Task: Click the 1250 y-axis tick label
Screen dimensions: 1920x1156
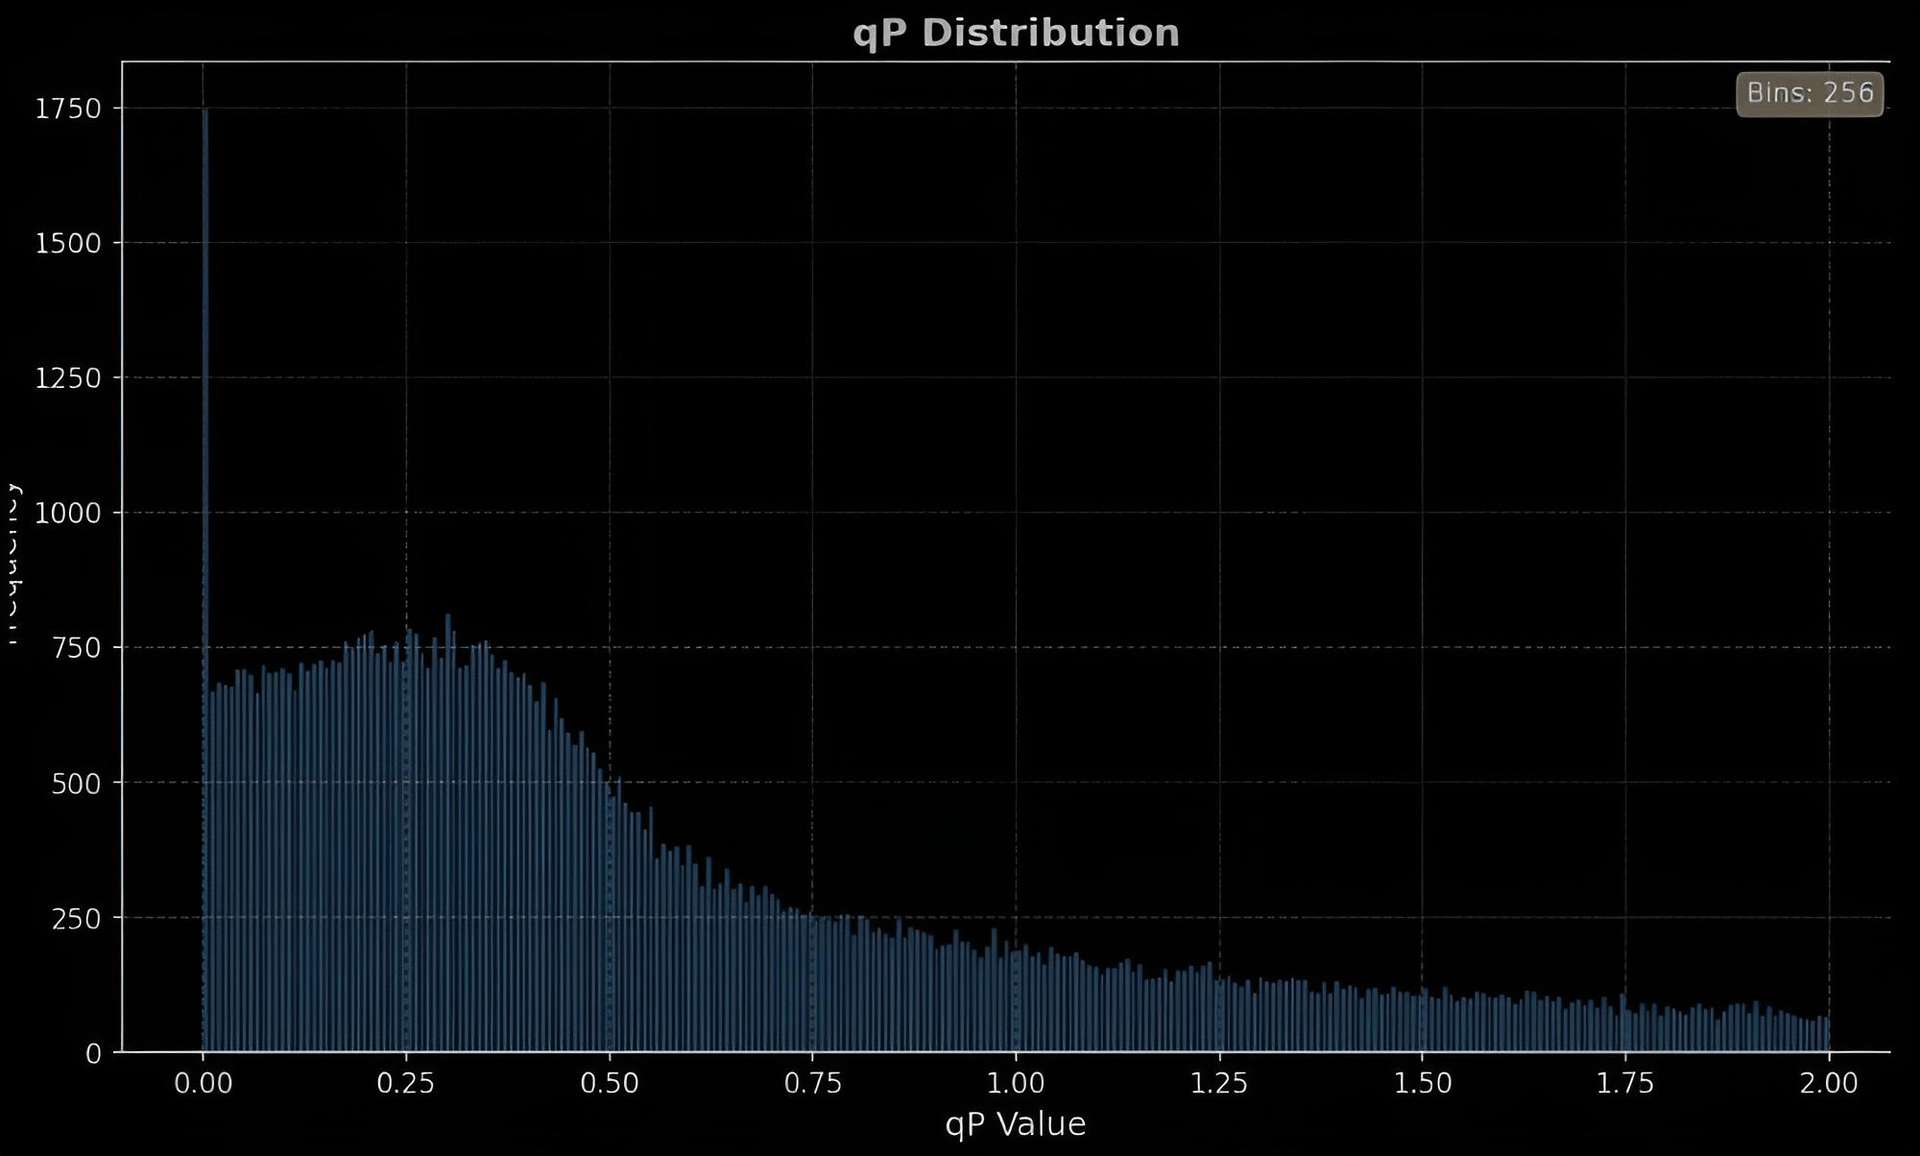Action: click(x=68, y=379)
